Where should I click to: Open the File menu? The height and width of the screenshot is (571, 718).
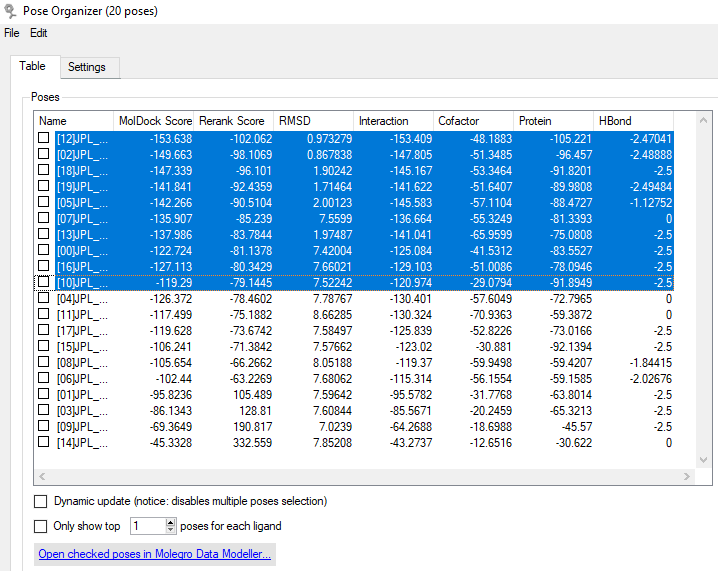11,33
